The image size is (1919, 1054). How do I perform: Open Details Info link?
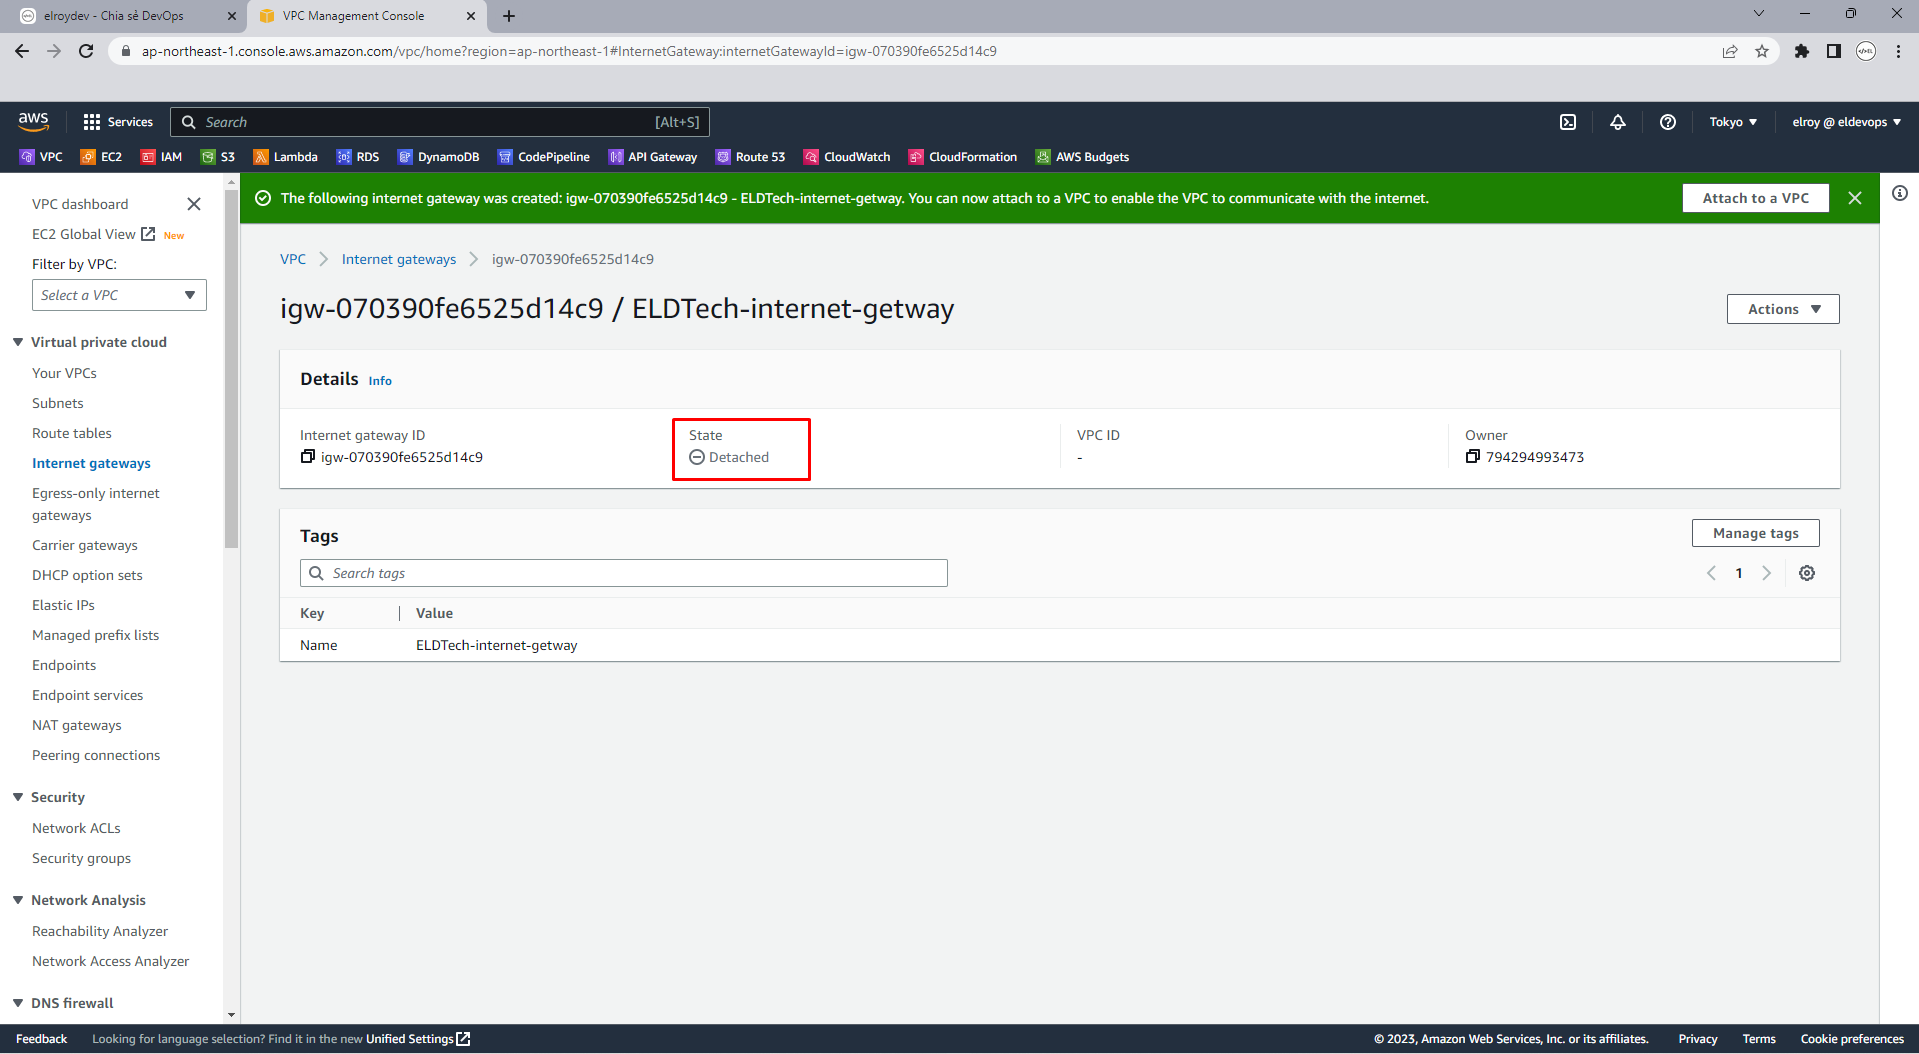point(380,381)
